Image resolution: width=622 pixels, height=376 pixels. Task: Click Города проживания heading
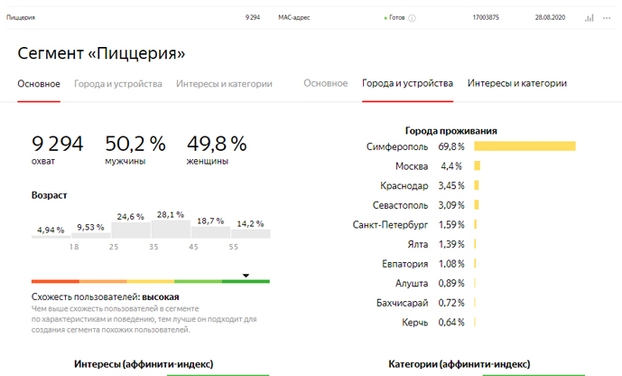click(451, 131)
